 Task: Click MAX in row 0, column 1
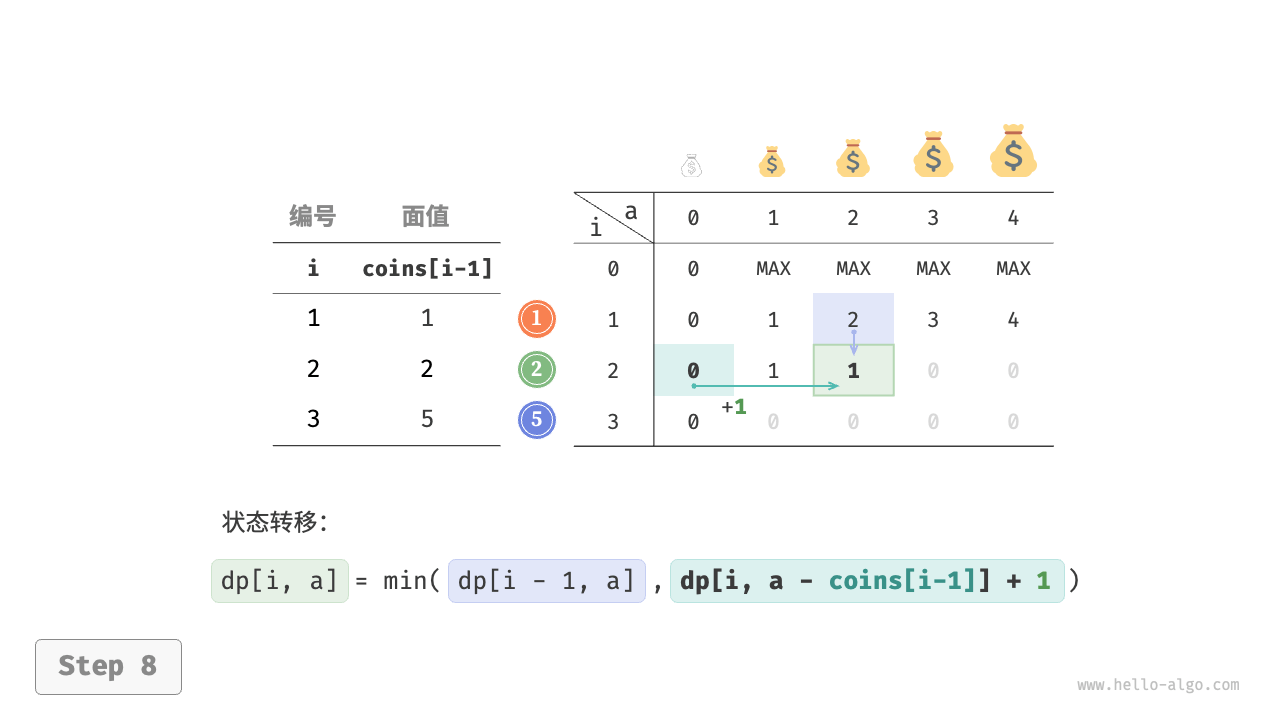773,269
